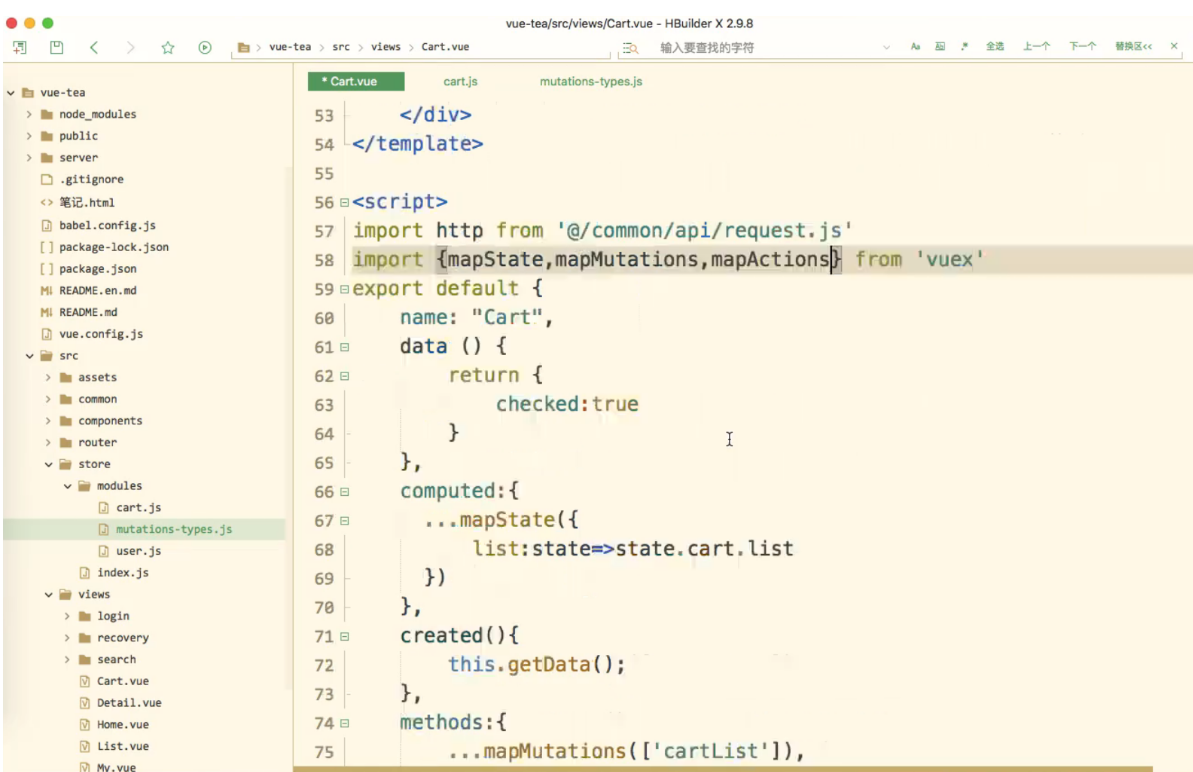Screen dimensions: 1193x772
Task: Expand the search folder
Action: pos(67,659)
